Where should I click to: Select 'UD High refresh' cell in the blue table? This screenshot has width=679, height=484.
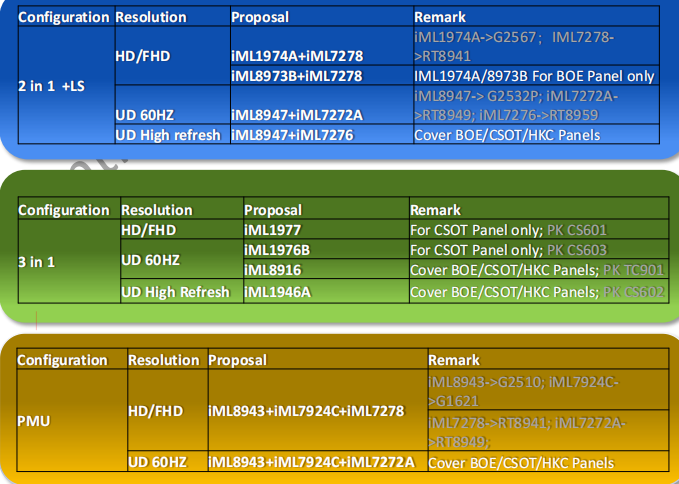[x=168, y=135]
